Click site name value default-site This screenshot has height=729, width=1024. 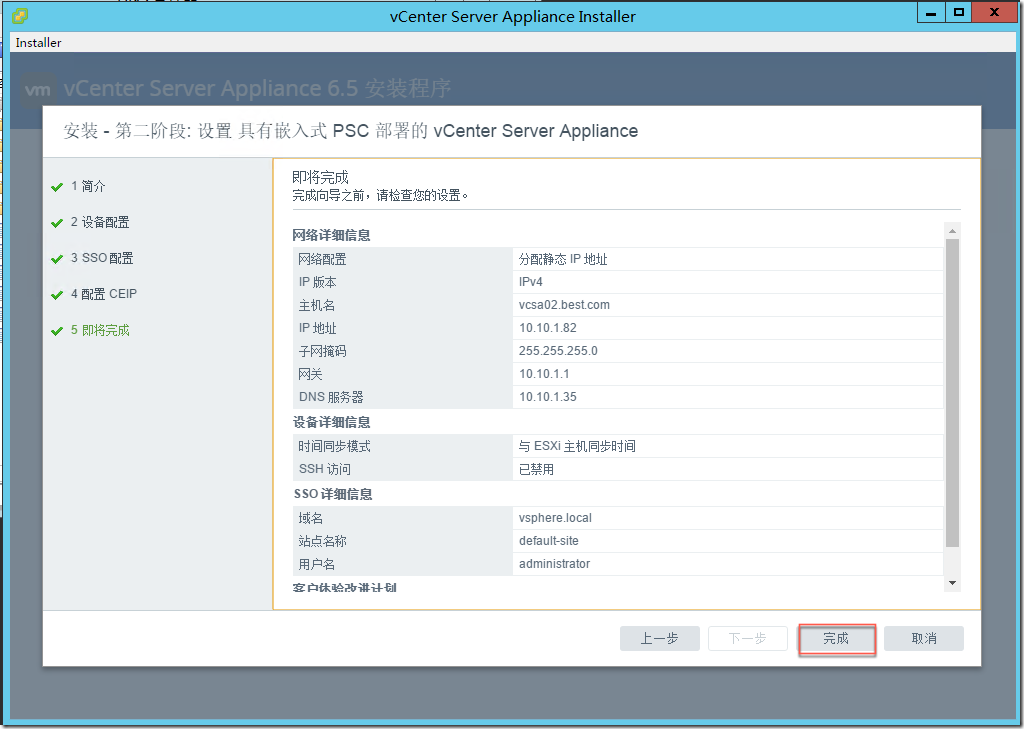point(549,541)
